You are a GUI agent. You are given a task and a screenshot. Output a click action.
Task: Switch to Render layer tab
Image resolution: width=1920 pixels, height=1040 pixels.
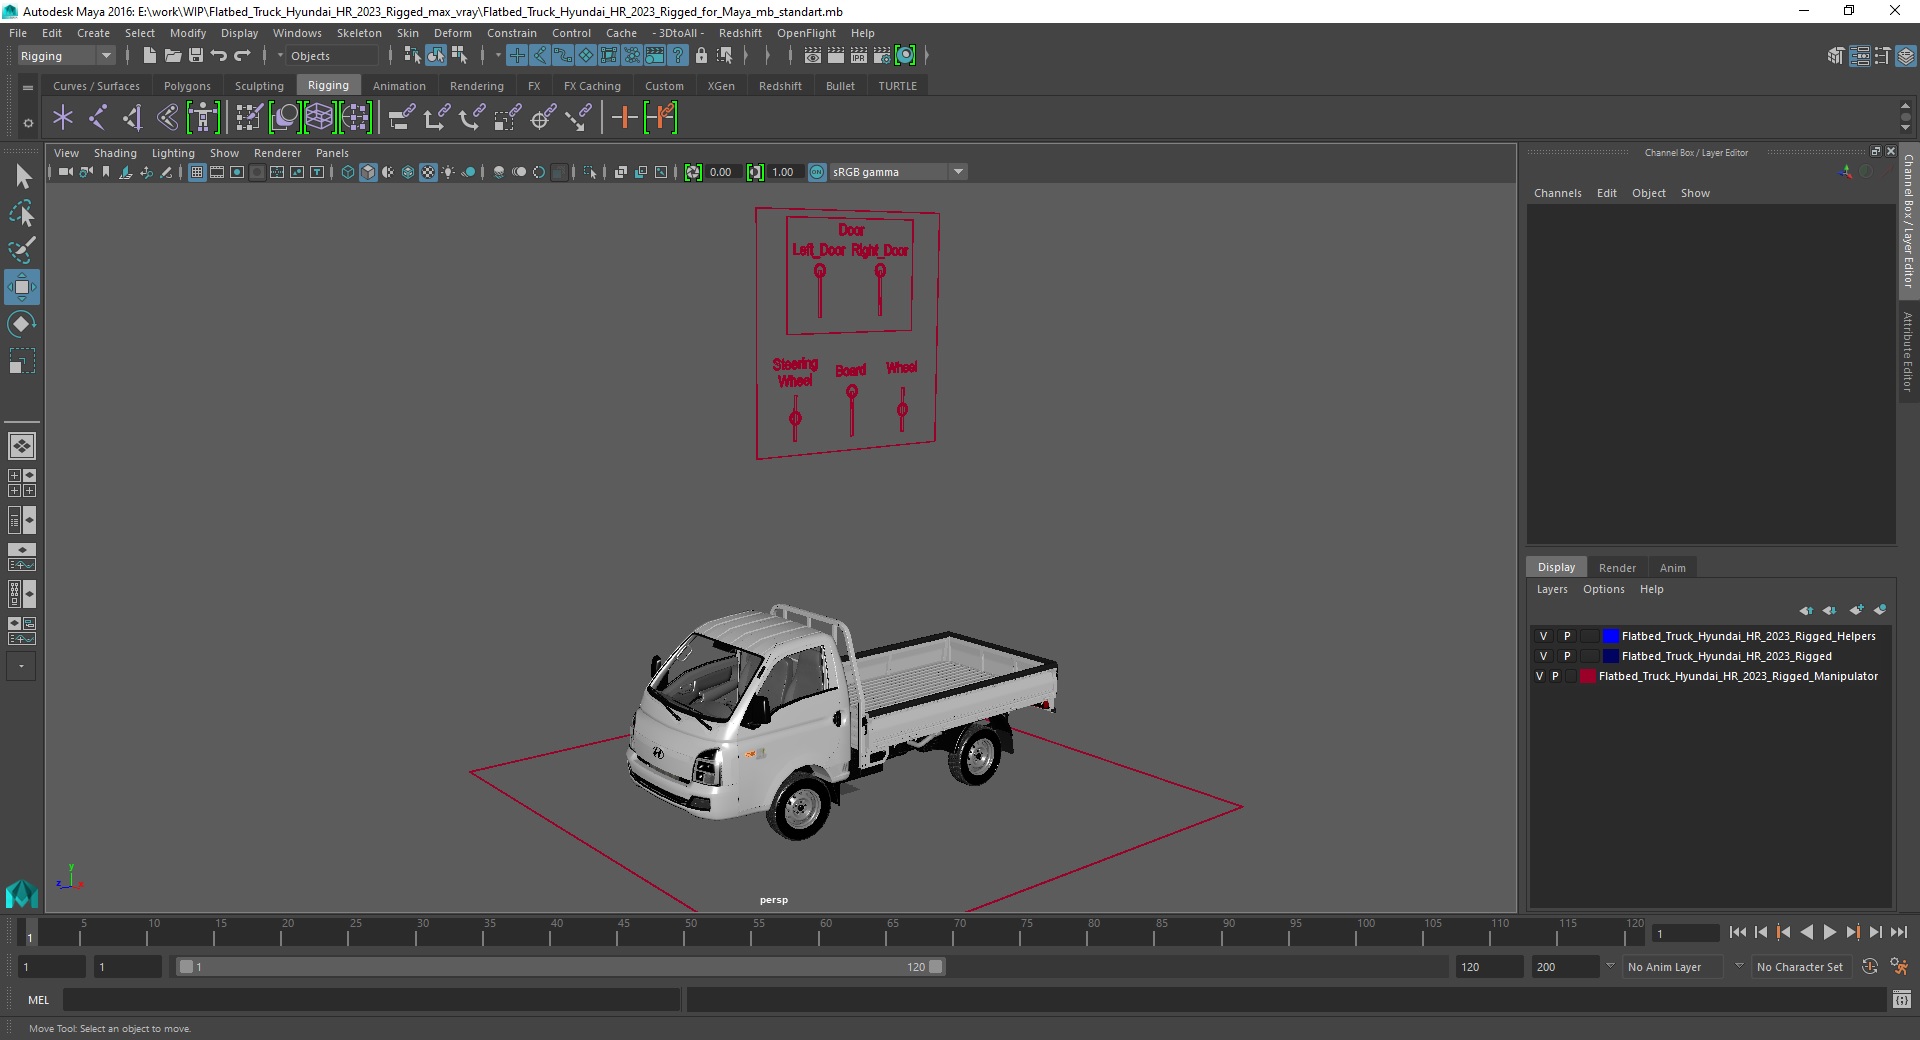pos(1617,567)
